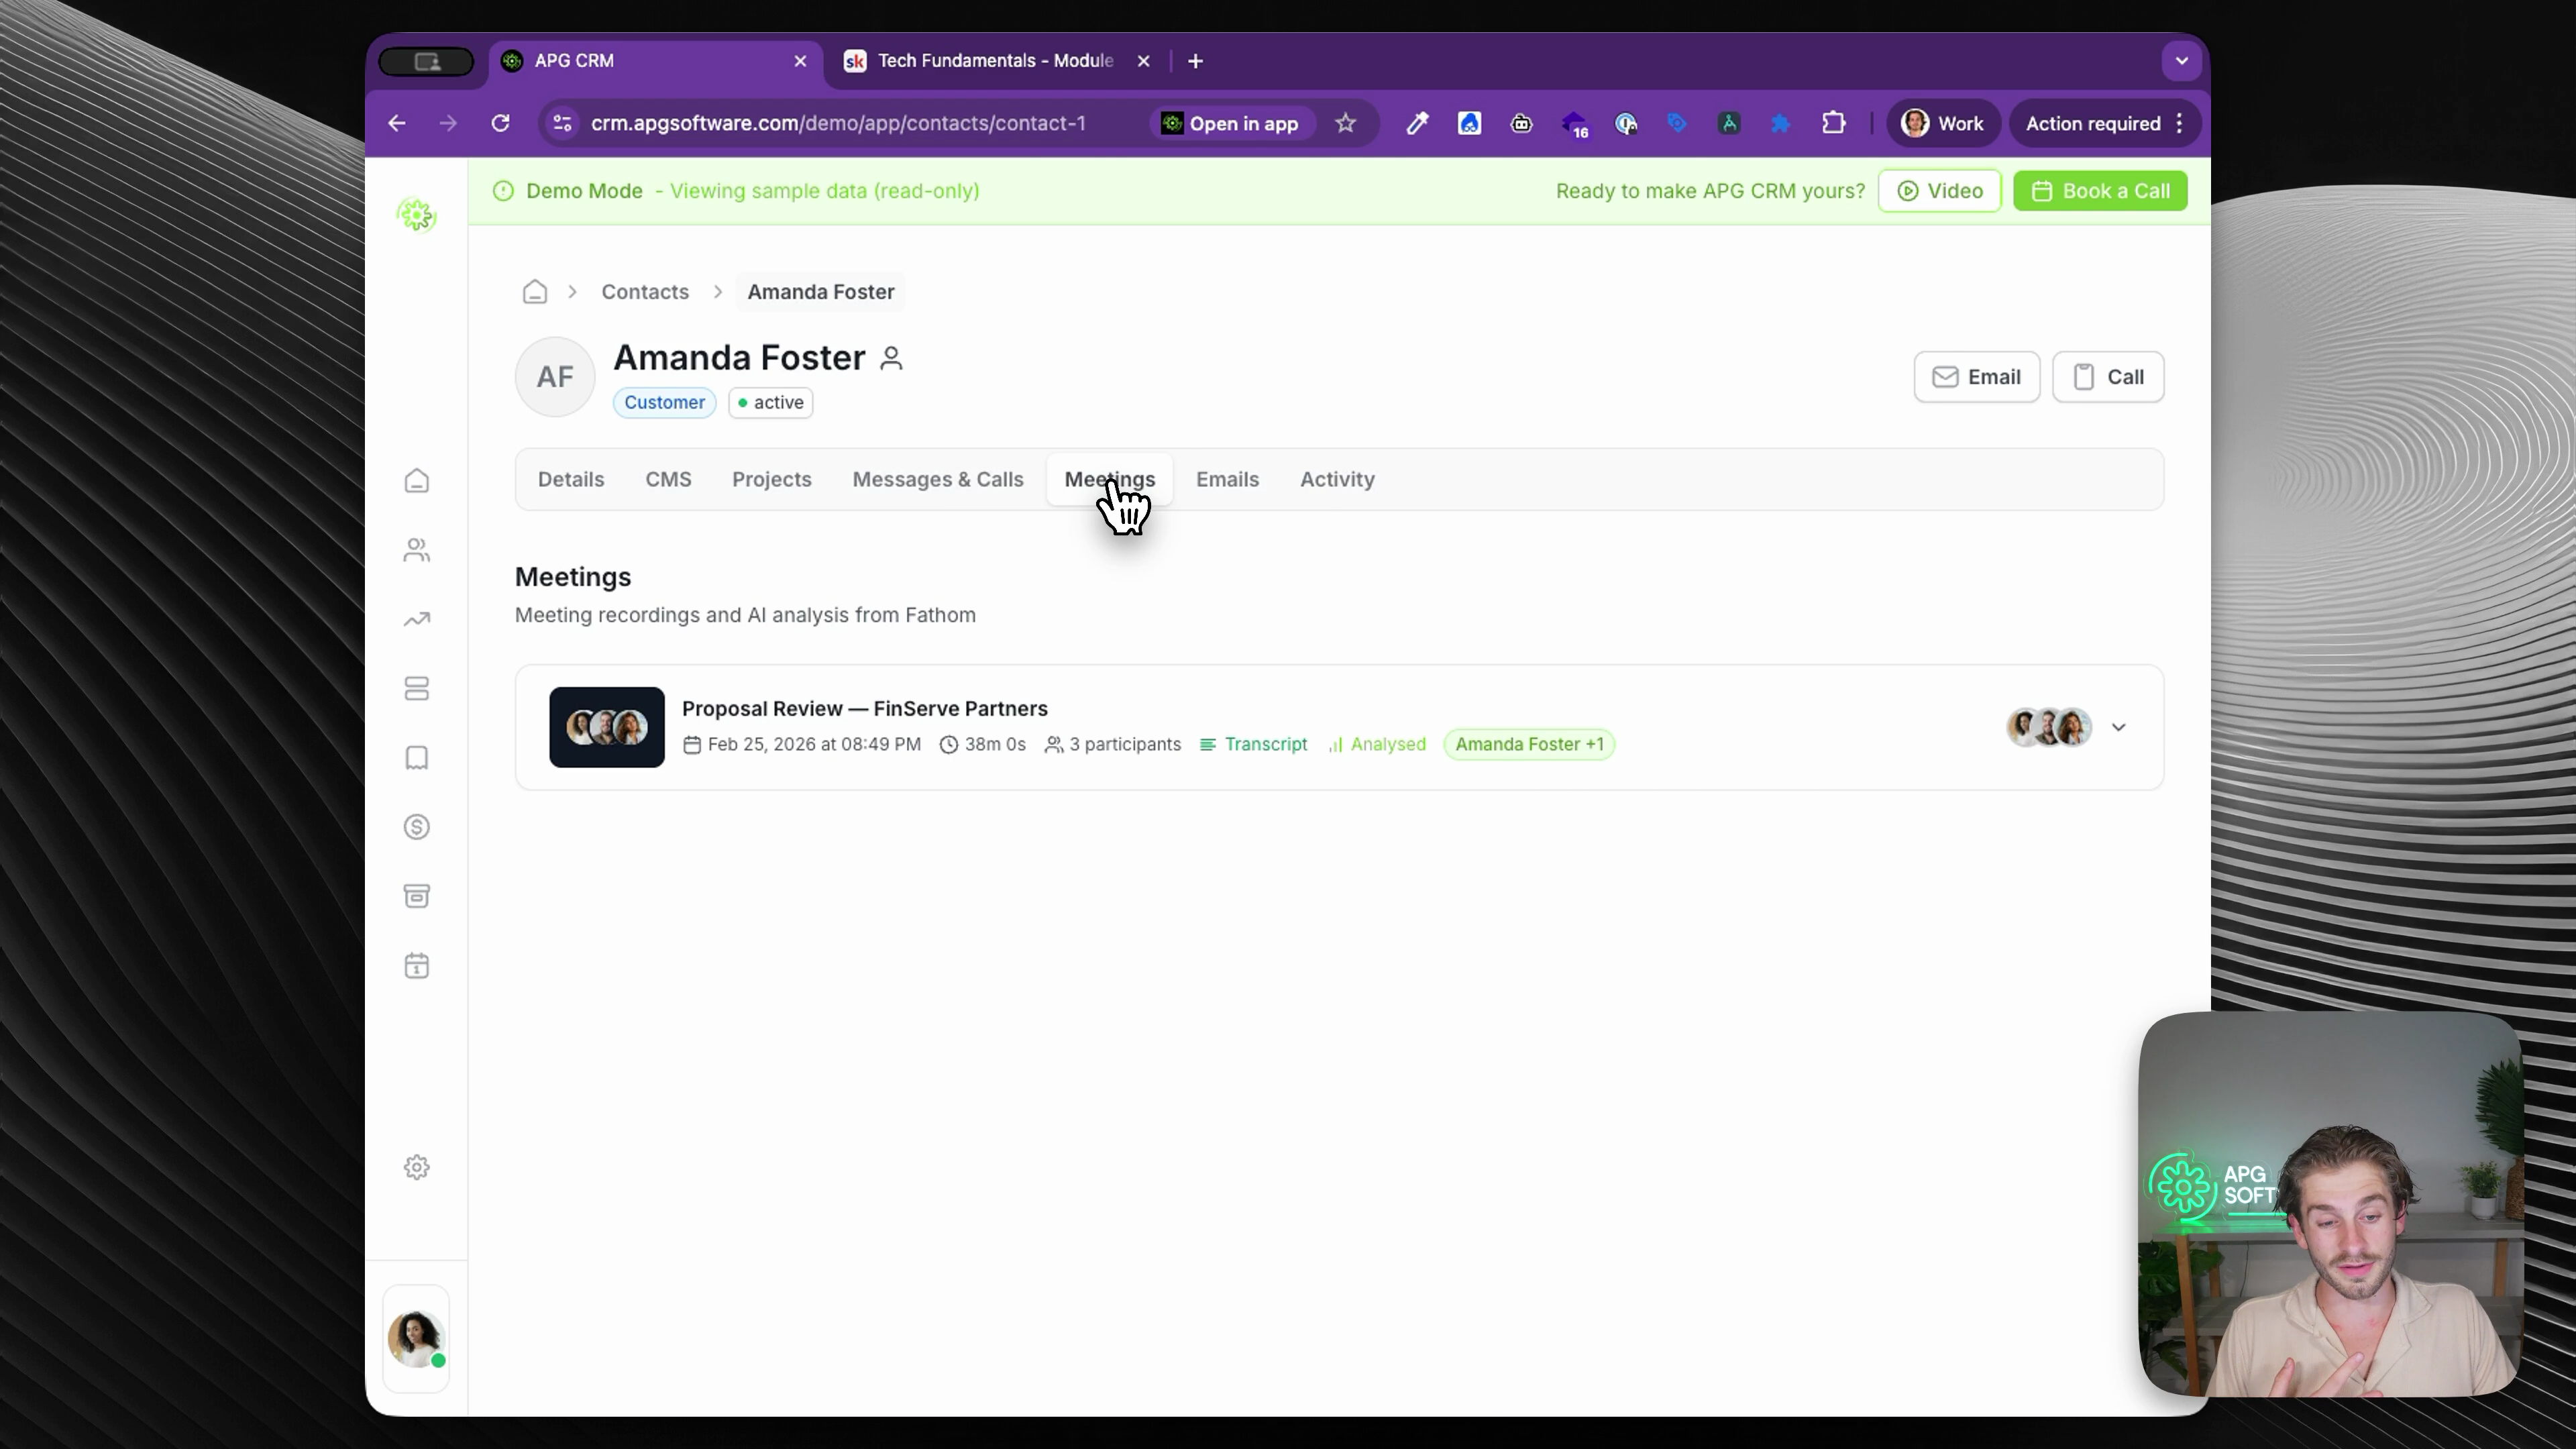Open the browser three-dot menu
Image resolution: width=2576 pixels, height=1449 pixels.
point(2179,123)
